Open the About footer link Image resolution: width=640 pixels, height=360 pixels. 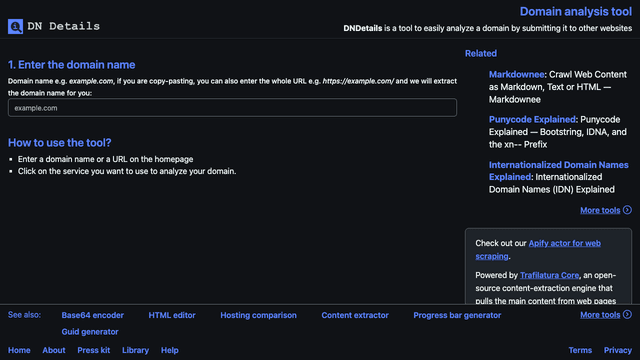54,350
